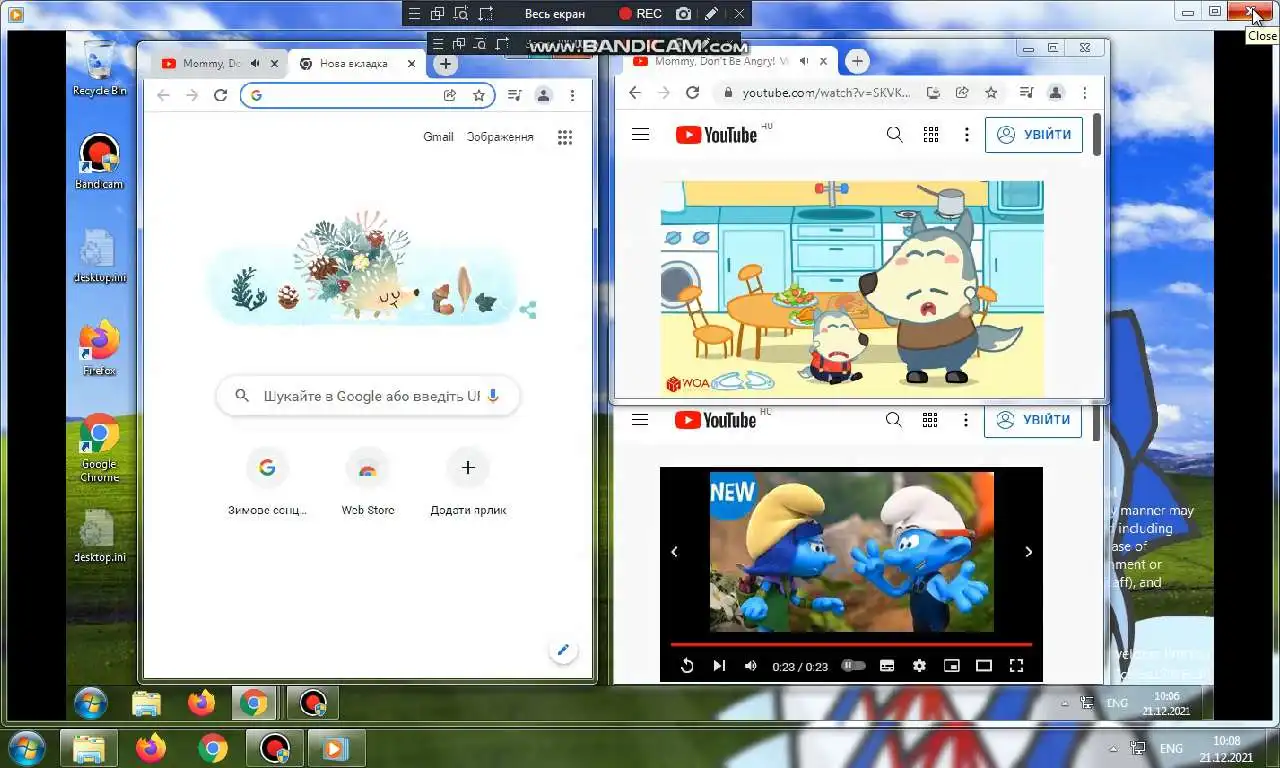Skip to next video in Smurfs player
Screen dimensions: 1280x768
point(719,666)
